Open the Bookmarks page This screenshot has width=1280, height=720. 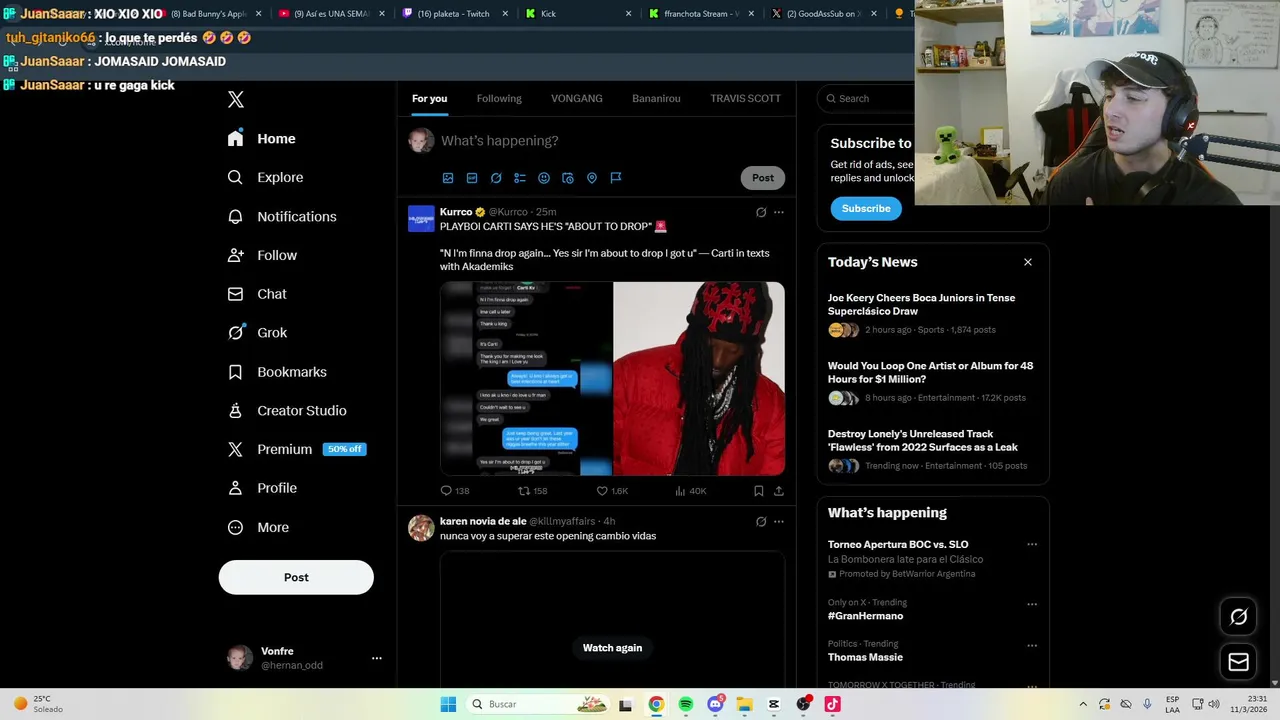(277, 372)
